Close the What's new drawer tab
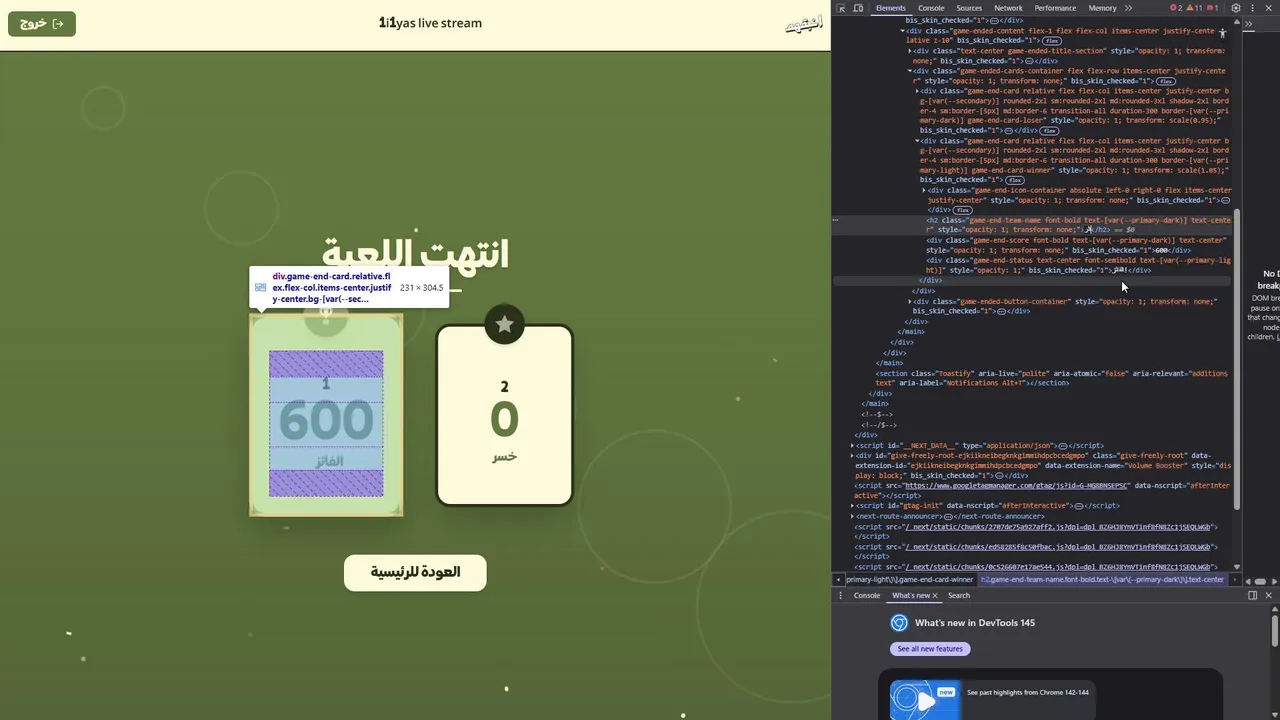The image size is (1280, 720). (935, 596)
